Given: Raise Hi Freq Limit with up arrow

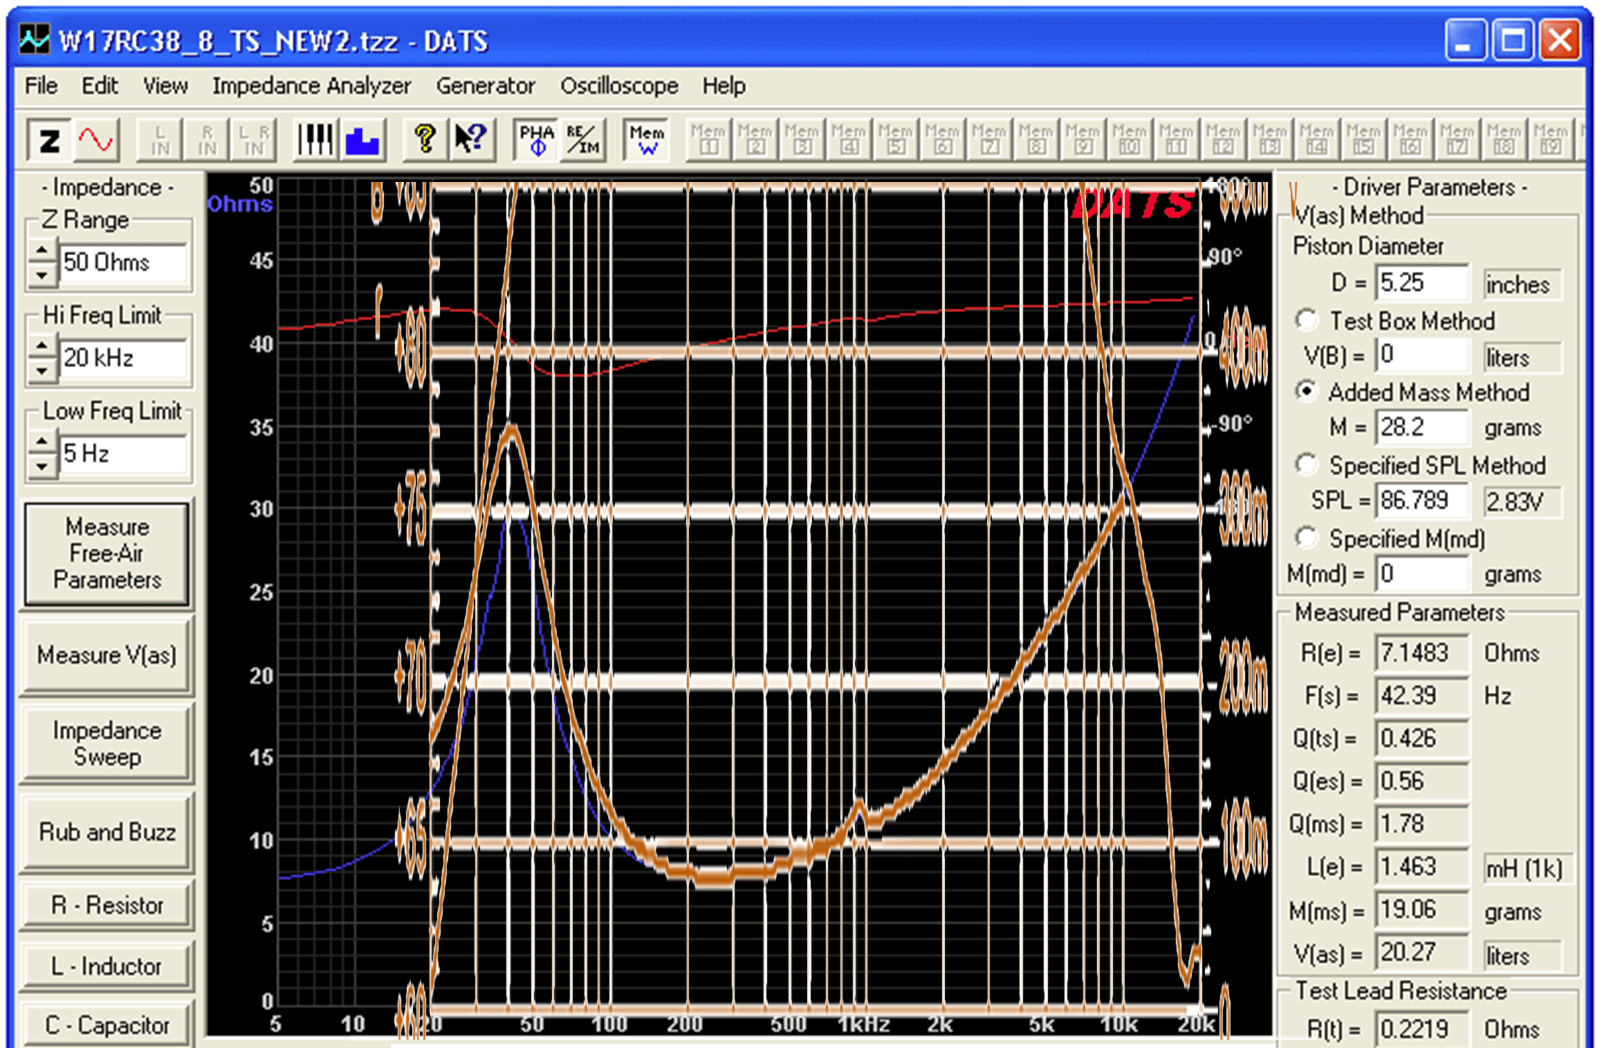Looking at the screenshot, I should [x=41, y=346].
